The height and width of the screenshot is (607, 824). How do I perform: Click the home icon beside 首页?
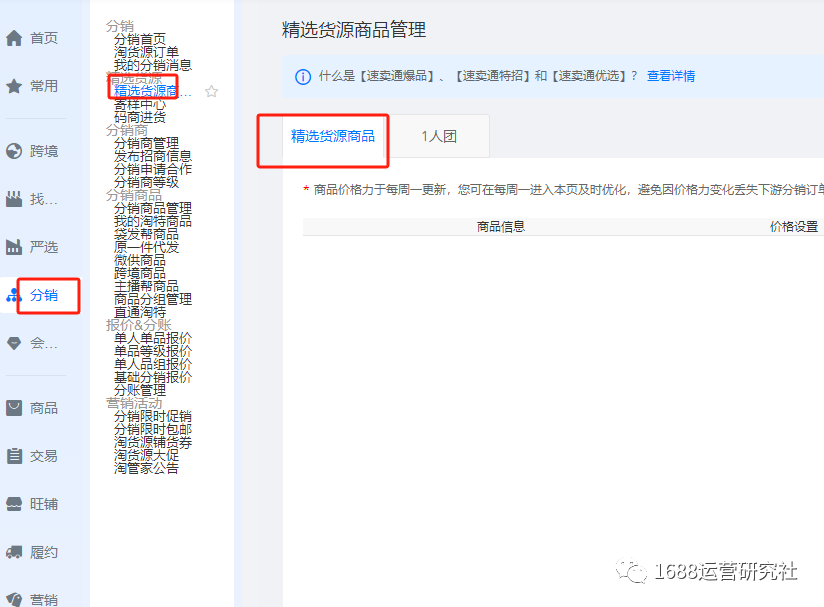pyautogui.click(x=14, y=38)
